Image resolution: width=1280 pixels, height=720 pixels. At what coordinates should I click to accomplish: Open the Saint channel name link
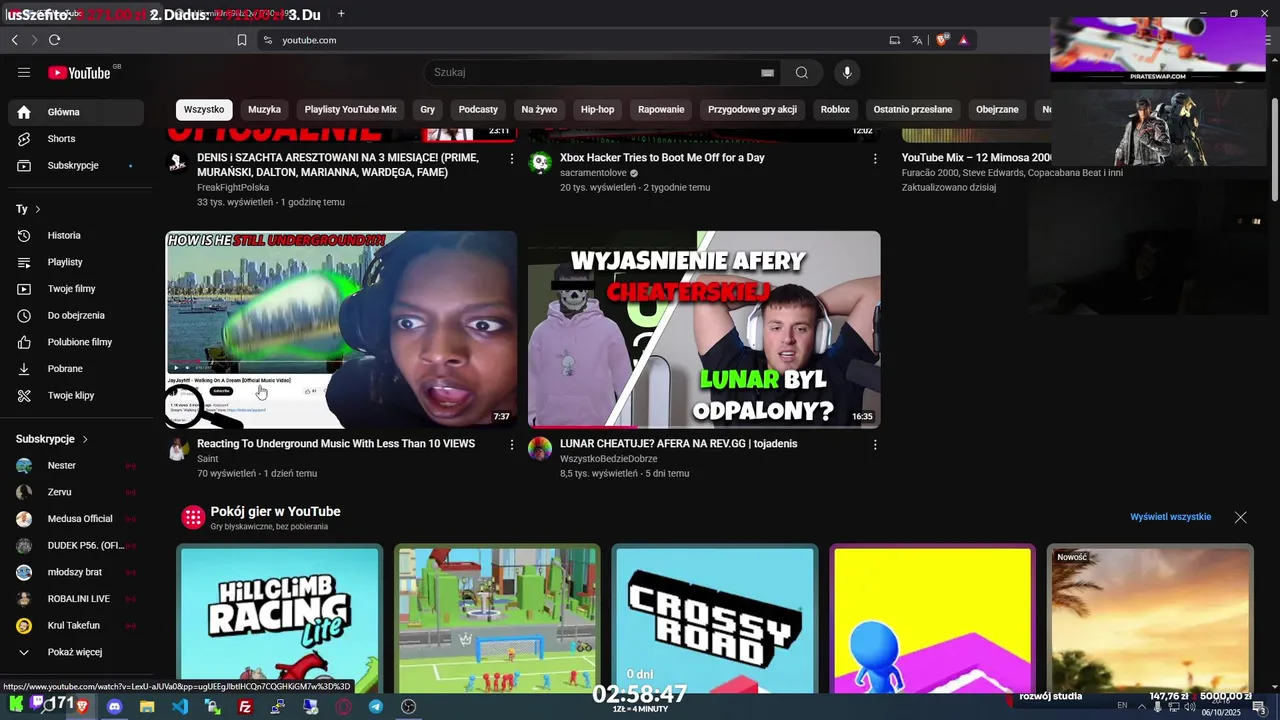[207, 459]
